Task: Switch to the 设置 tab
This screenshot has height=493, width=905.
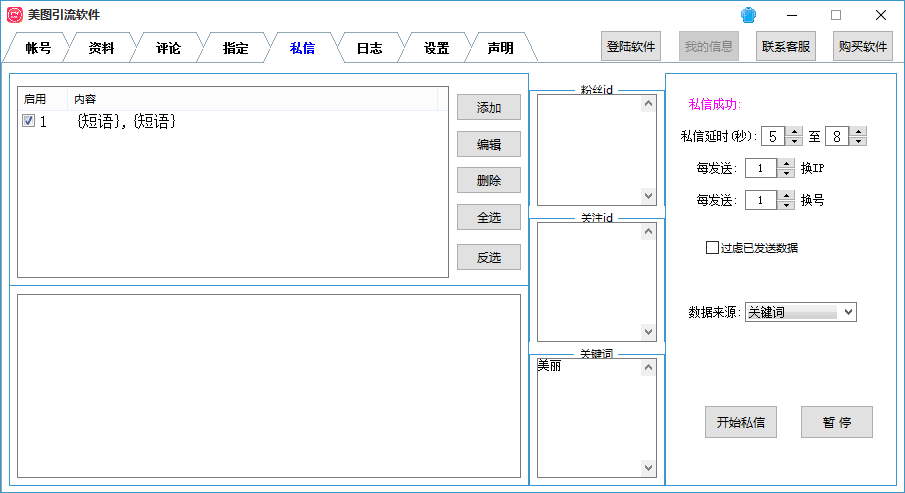Action: pyautogui.click(x=436, y=48)
